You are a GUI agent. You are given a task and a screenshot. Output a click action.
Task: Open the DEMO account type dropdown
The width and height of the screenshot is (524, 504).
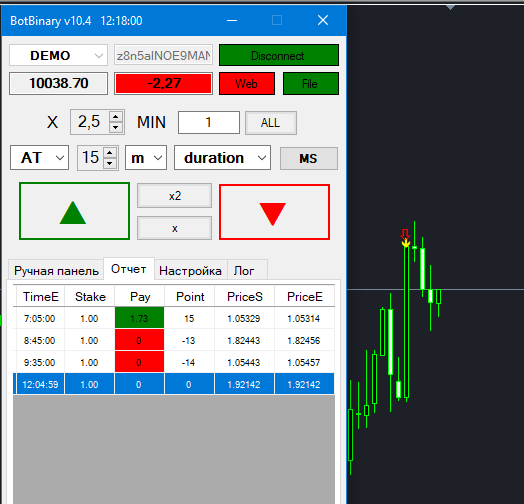click(x=58, y=55)
